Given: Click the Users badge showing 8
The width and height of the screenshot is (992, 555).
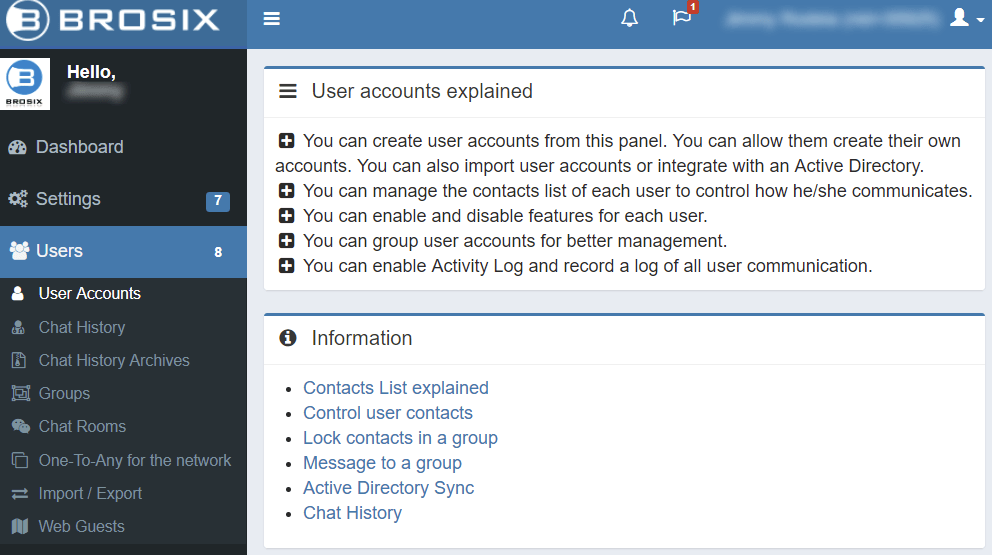Looking at the screenshot, I should pyautogui.click(x=218, y=252).
